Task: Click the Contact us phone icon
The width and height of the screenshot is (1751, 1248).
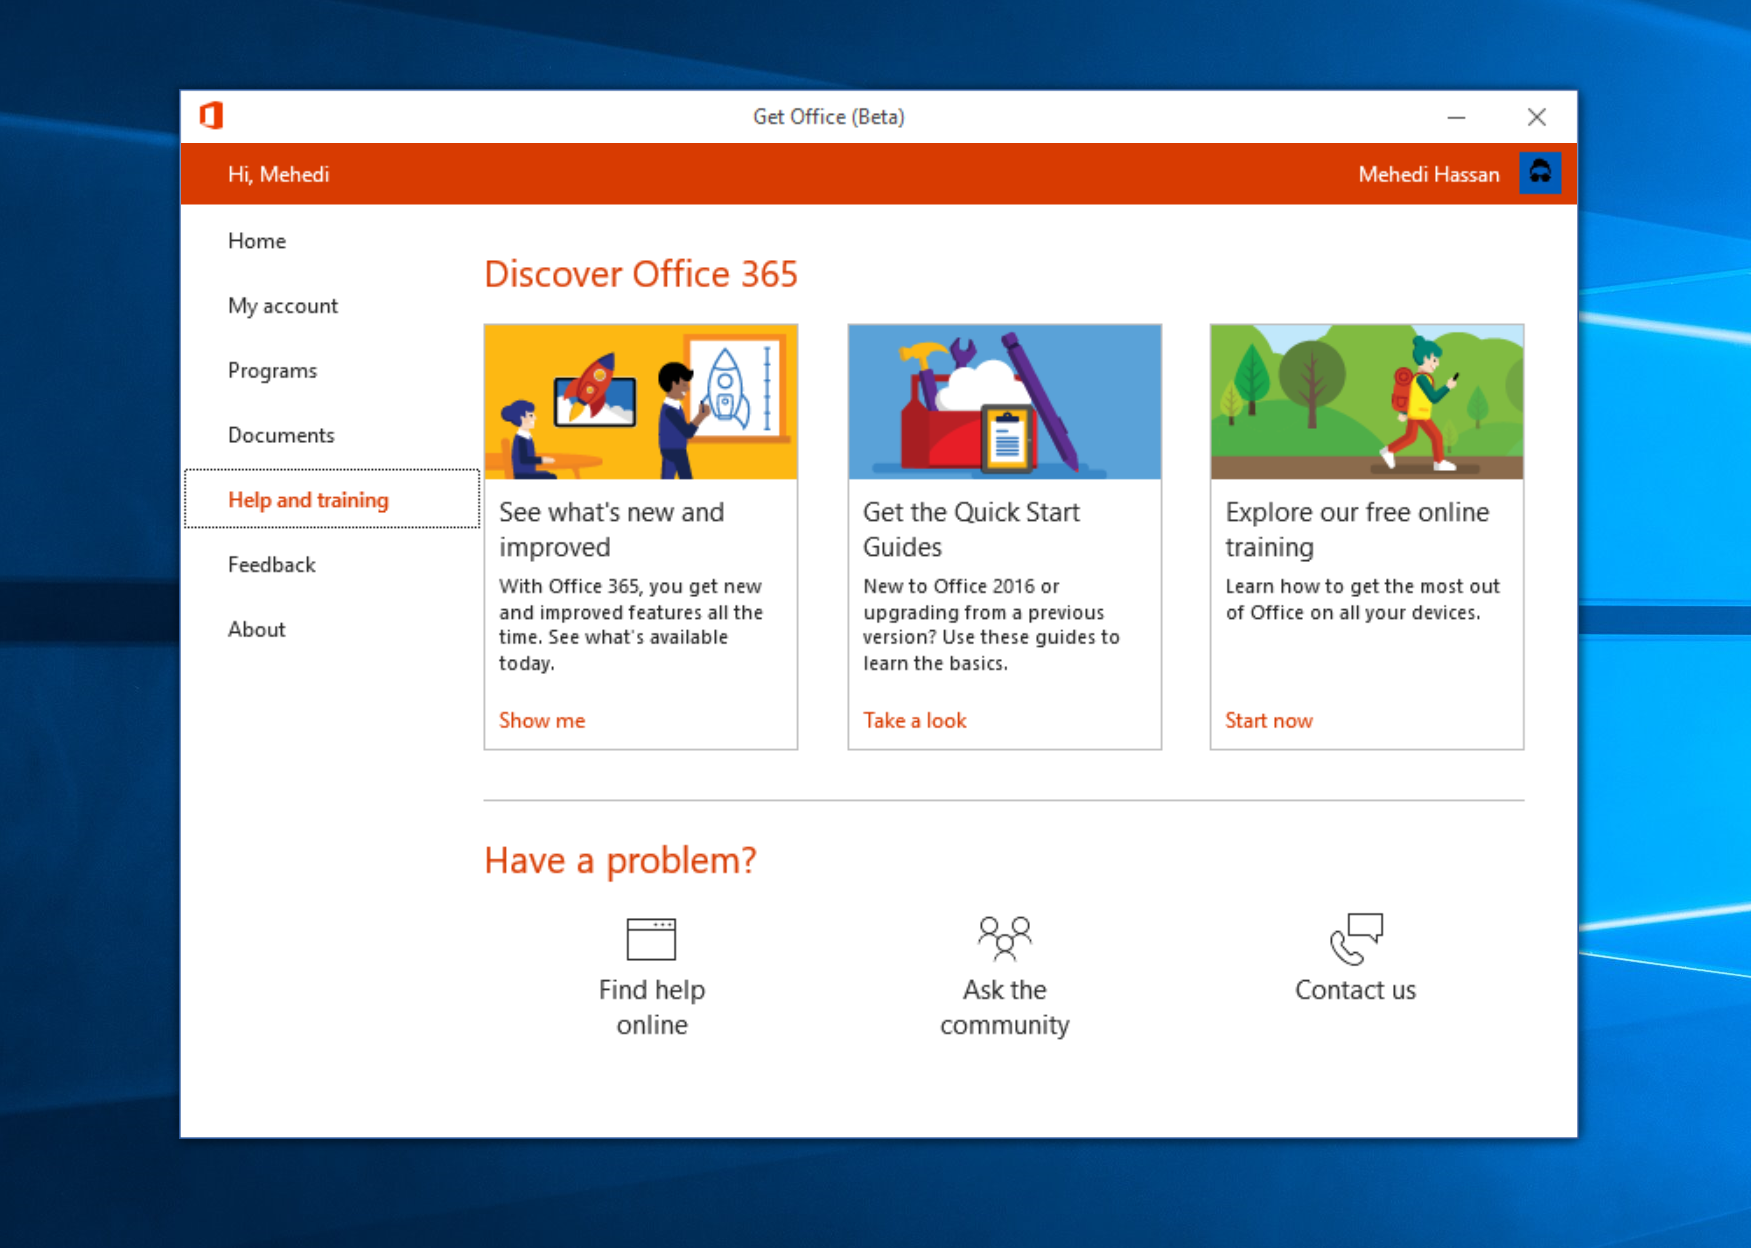Action: pos(1355,938)
